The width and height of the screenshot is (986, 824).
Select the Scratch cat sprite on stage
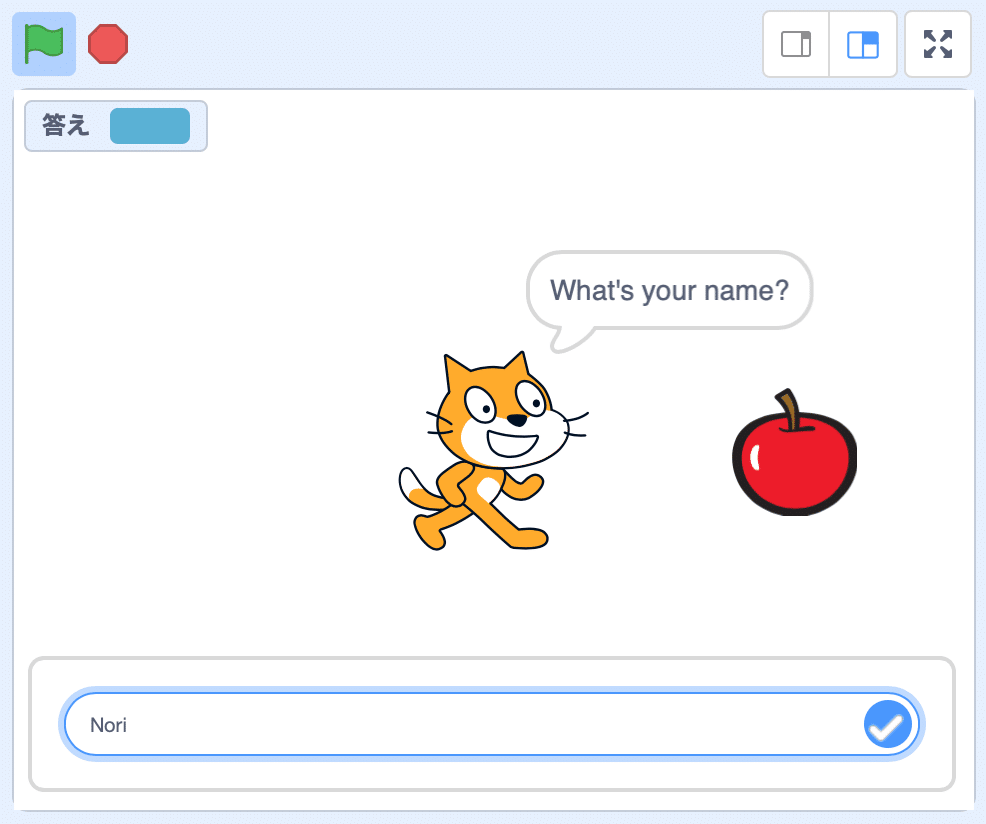click(494, 451)
